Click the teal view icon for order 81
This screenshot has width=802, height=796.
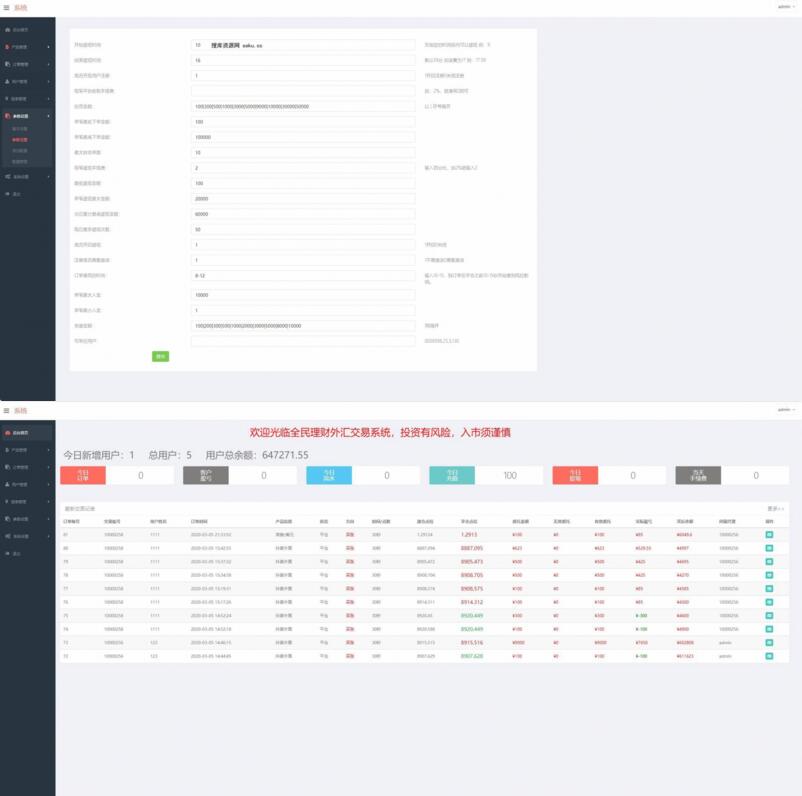(769, 535)
